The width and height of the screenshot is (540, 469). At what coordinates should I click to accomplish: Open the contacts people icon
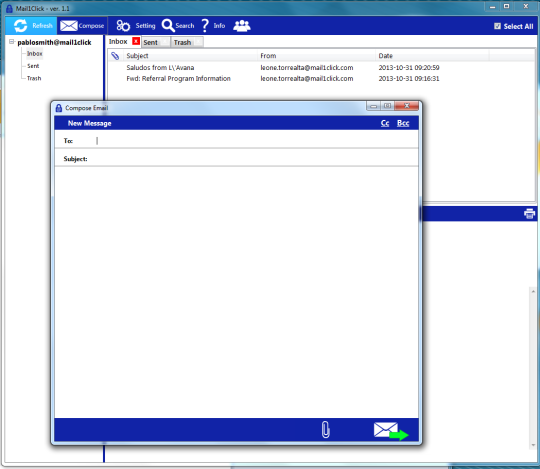(242, 26)
